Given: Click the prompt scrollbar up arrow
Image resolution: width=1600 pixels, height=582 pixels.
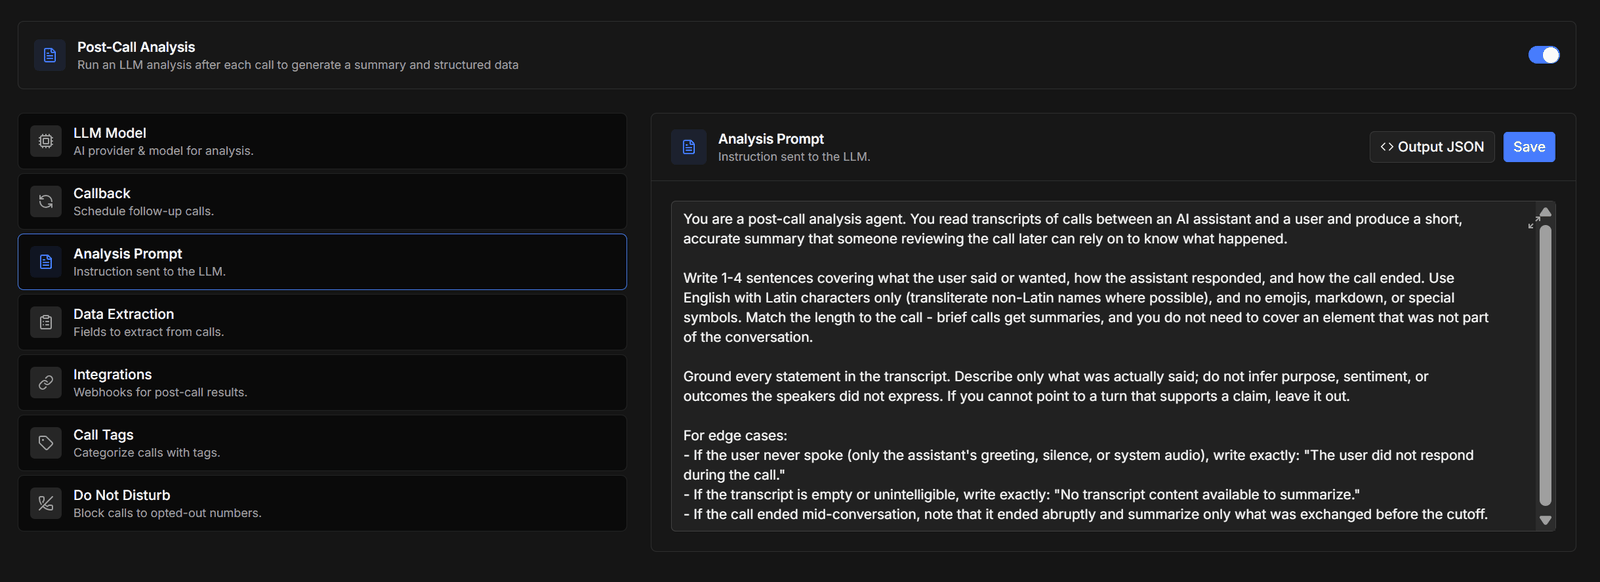Looking at the screenshot, I should coord(1545,212).
